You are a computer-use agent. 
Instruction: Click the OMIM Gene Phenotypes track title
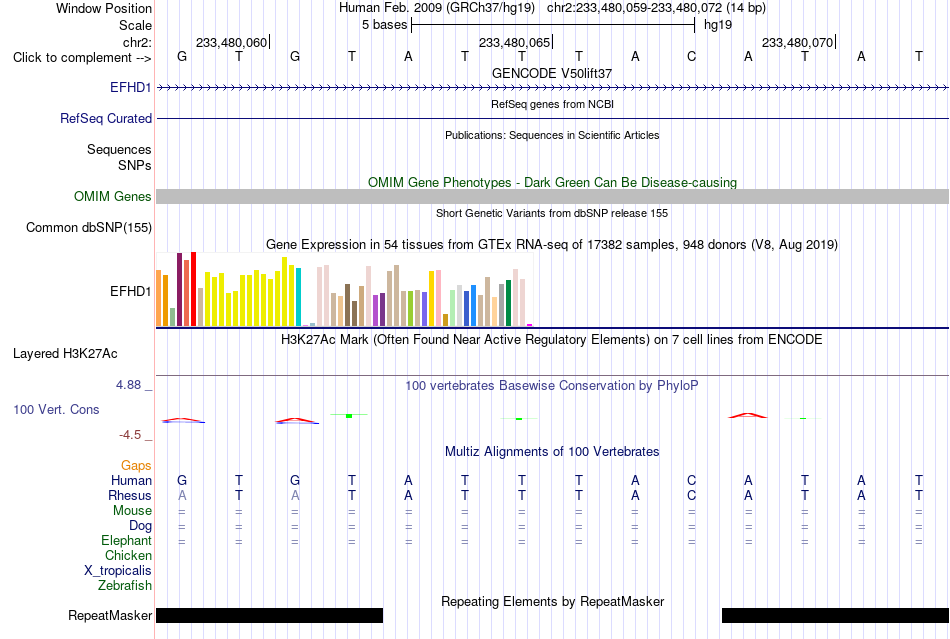tap(552, 182)
